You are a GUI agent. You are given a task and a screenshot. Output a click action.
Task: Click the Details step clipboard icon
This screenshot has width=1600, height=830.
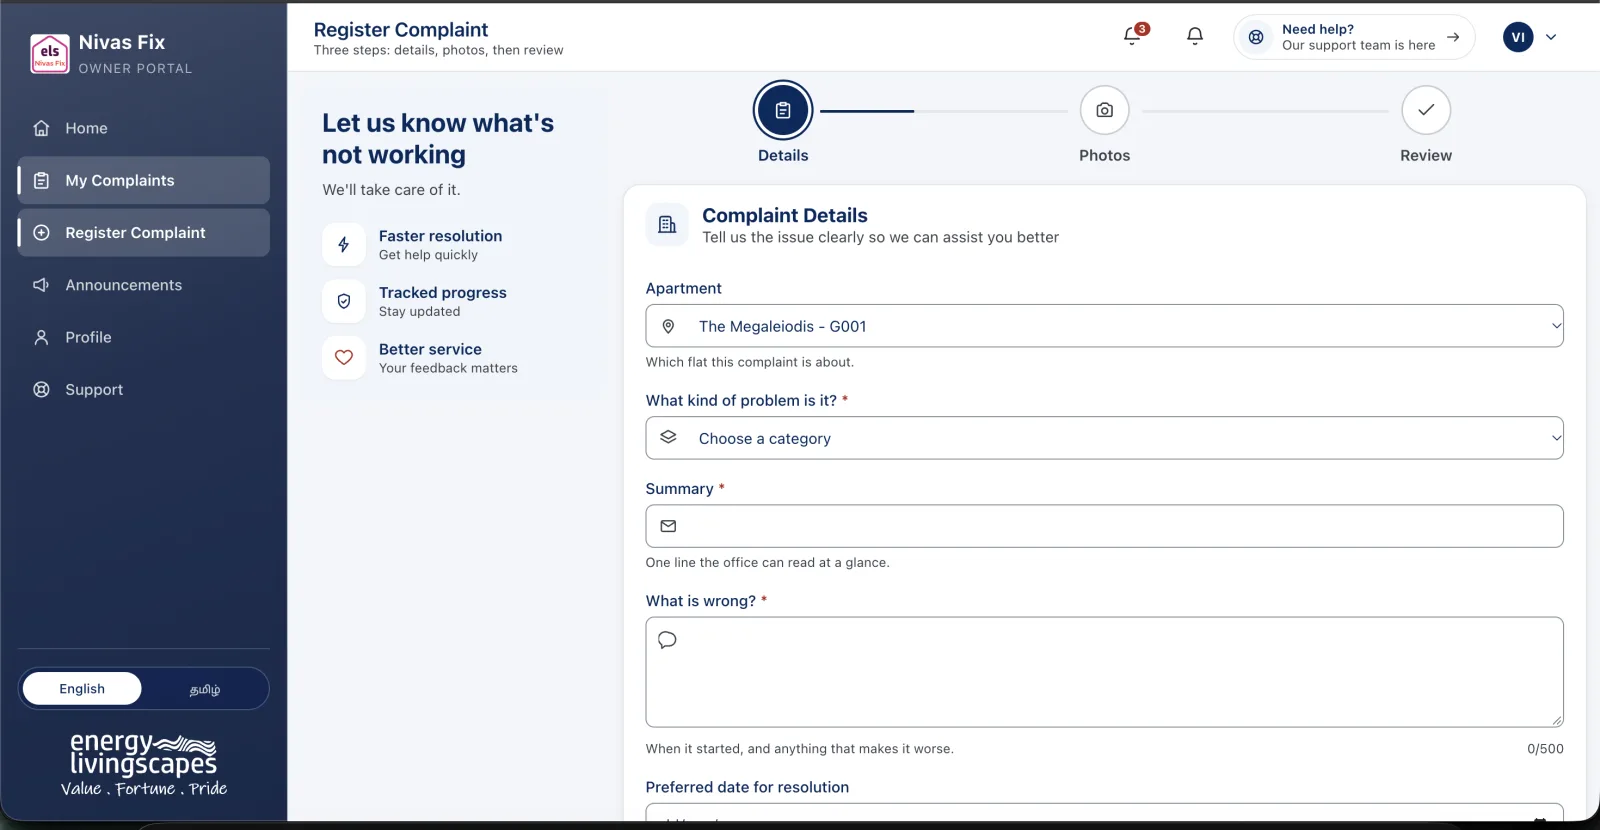tap(783, 110)
